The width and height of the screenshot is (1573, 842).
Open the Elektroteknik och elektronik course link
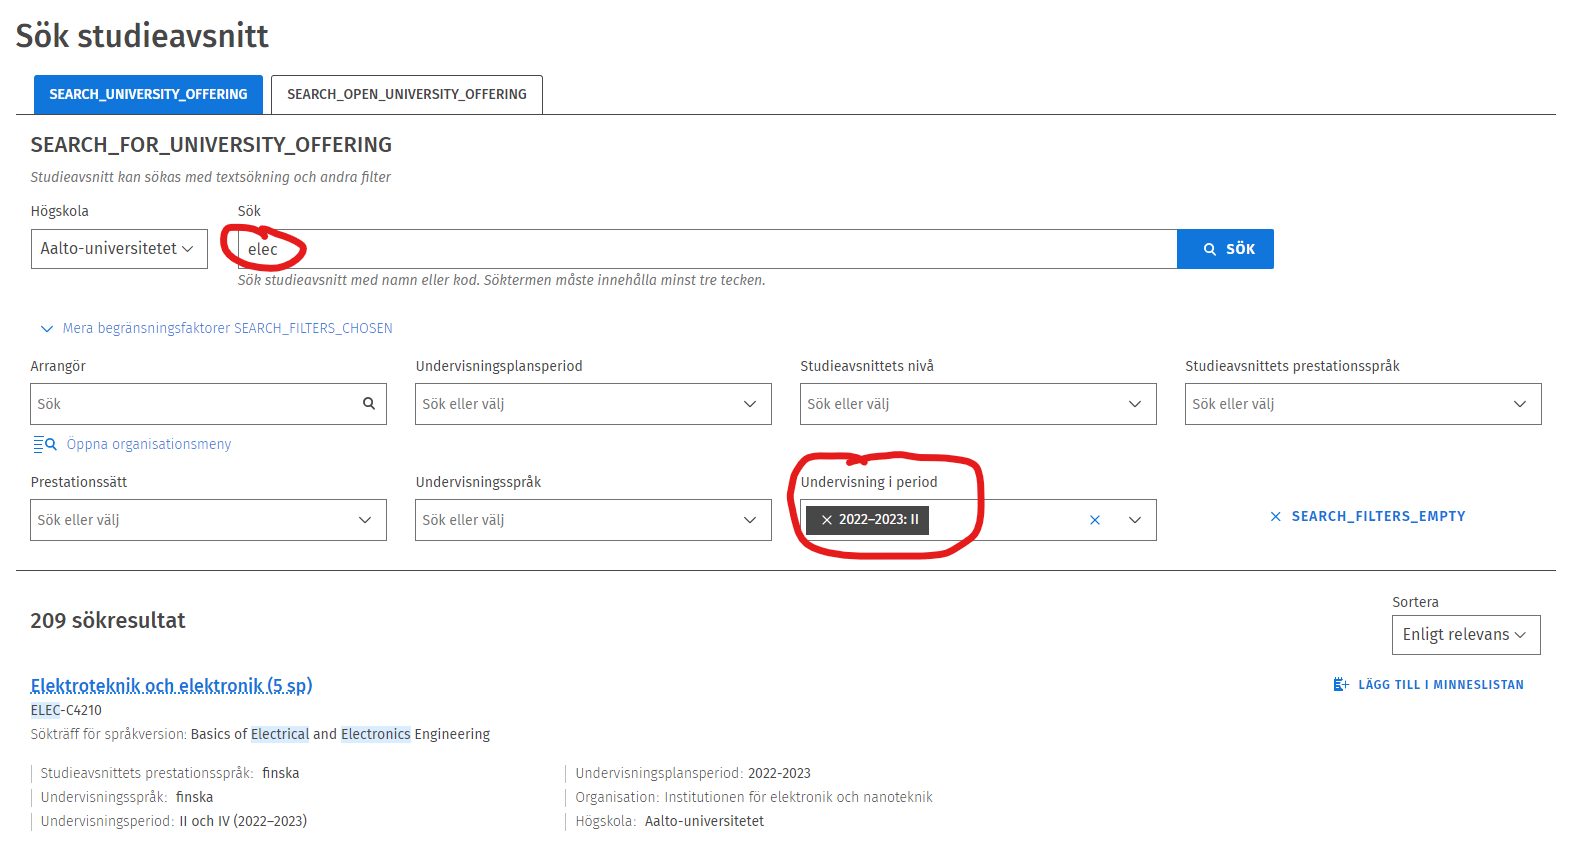tap(171, 685)
